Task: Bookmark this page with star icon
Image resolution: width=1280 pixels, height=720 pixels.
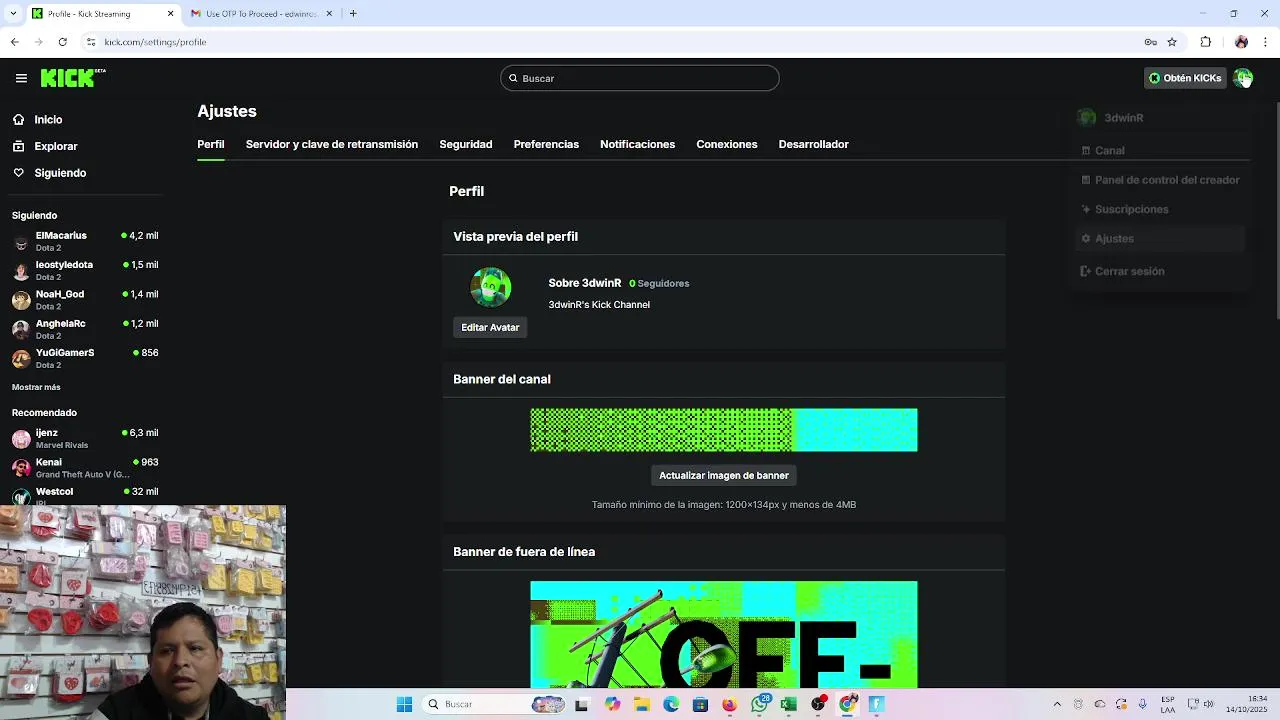Action: tap(1172, 42)
